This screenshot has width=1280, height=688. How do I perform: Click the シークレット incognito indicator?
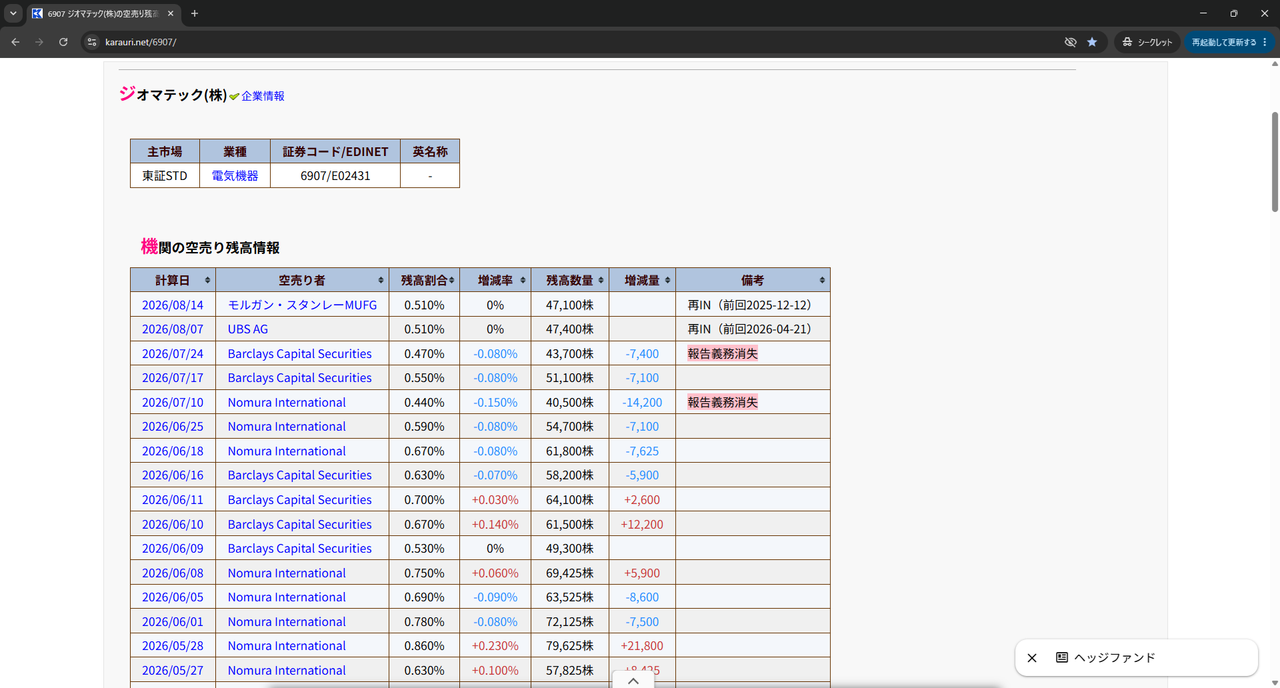pyautogui.click(x=1146, y=42)
